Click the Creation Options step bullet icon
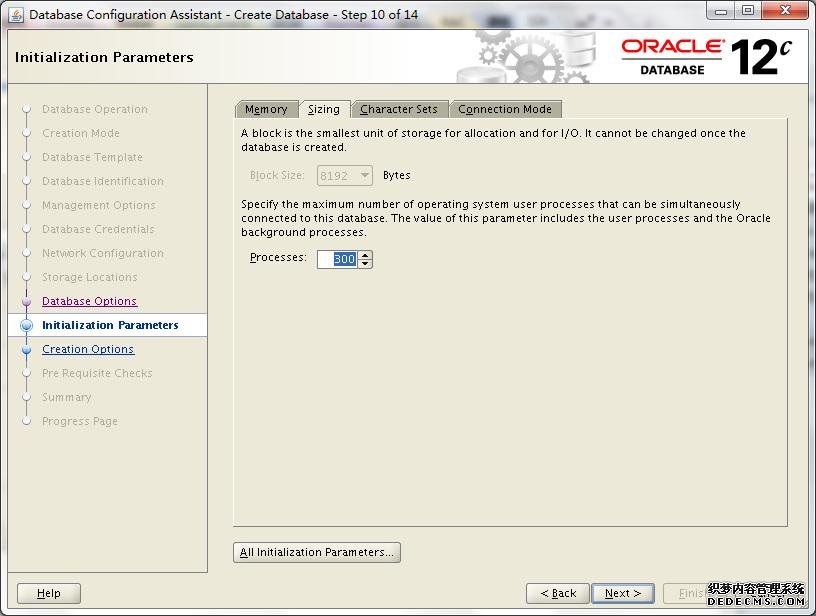The width and height of the screenshot is (816, 616). pos(27,350)
